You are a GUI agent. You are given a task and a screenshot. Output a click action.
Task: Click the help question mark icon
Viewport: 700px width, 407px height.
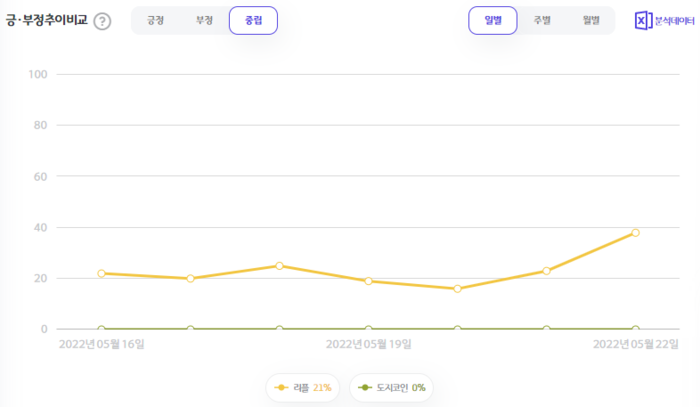pyautogui.click(x=102, y=21)
